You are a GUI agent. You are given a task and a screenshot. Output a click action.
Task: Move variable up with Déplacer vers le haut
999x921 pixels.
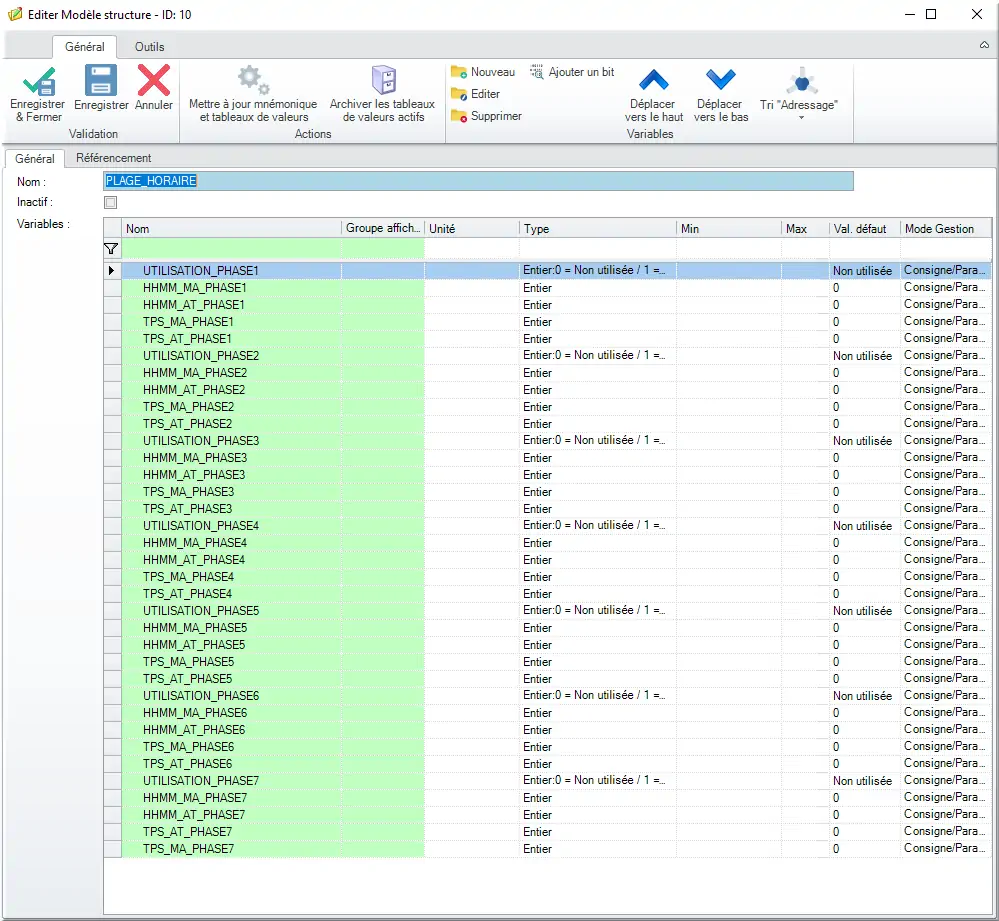(654, 94)
